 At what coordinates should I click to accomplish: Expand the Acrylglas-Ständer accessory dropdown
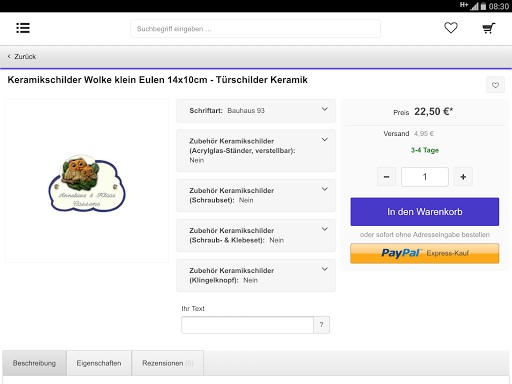pos(256,151)
